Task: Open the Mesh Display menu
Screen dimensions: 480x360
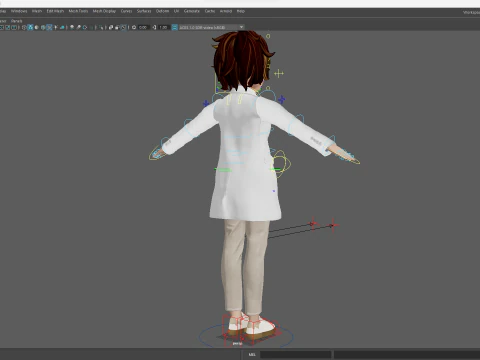Action: [104, 11]
